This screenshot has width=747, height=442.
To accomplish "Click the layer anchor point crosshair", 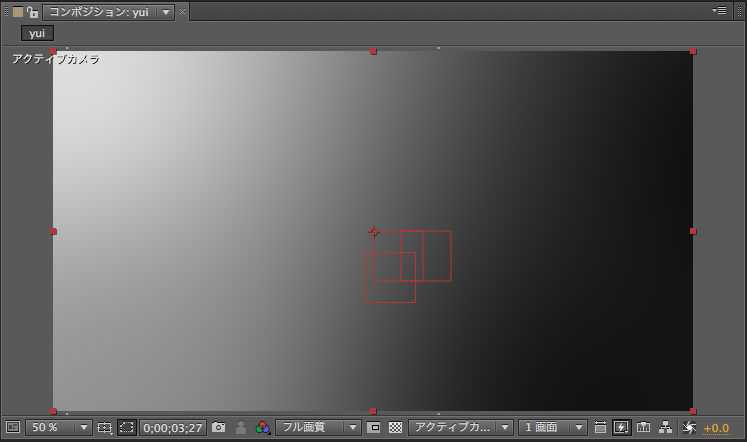I will pyautogui.click(x=374, y=232).
